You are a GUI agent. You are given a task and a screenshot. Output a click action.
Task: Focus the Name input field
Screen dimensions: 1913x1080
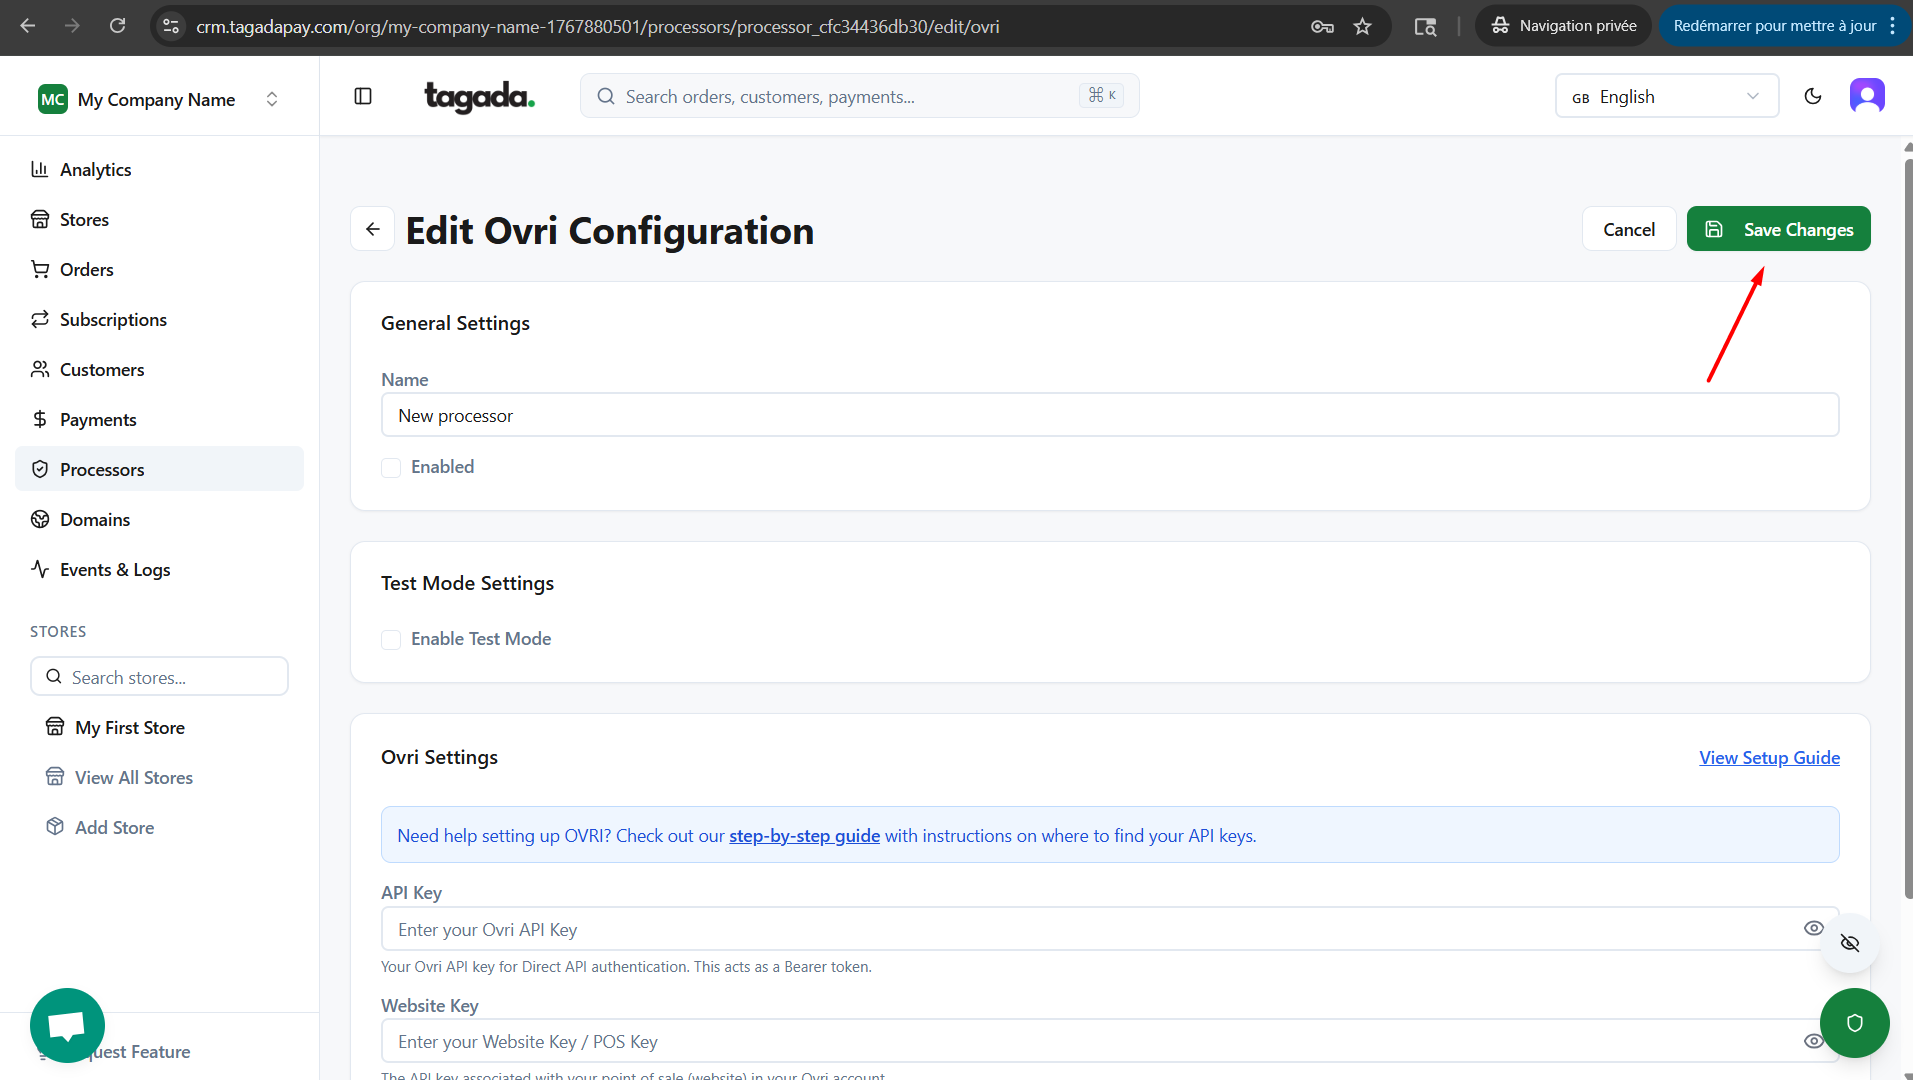pos(1109,415)
